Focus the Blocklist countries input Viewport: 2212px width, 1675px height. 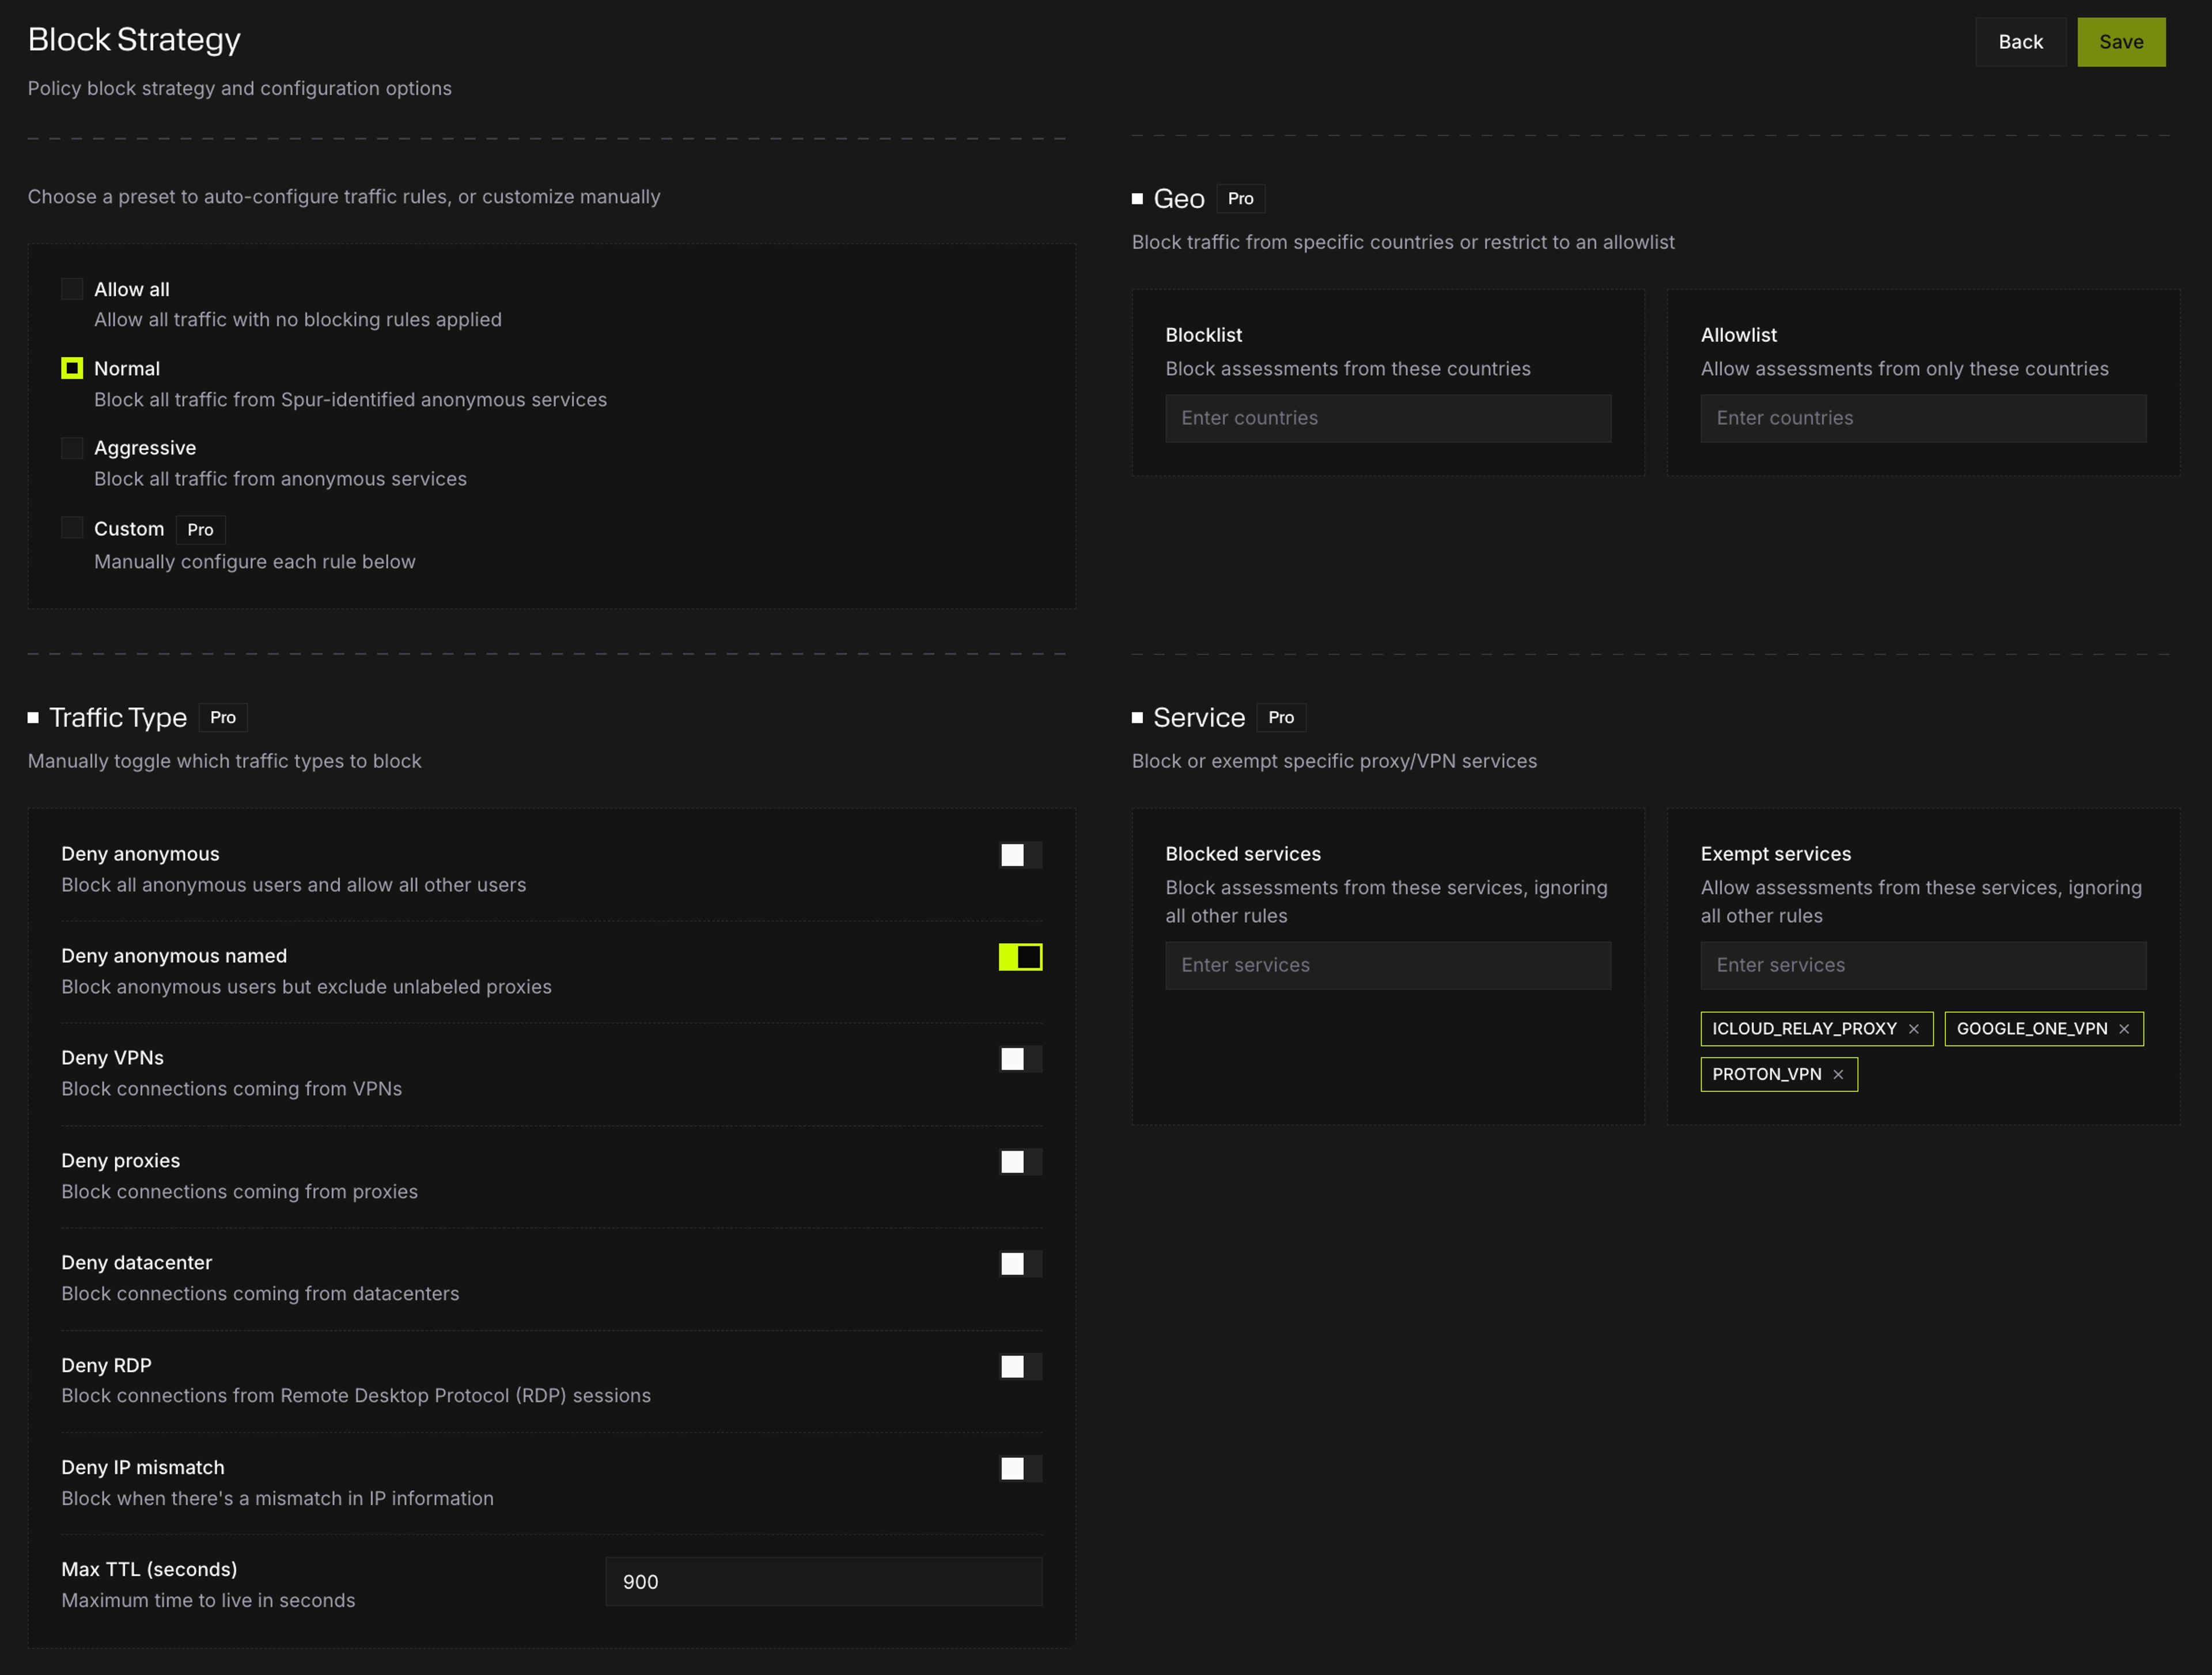pos(1388,418)
